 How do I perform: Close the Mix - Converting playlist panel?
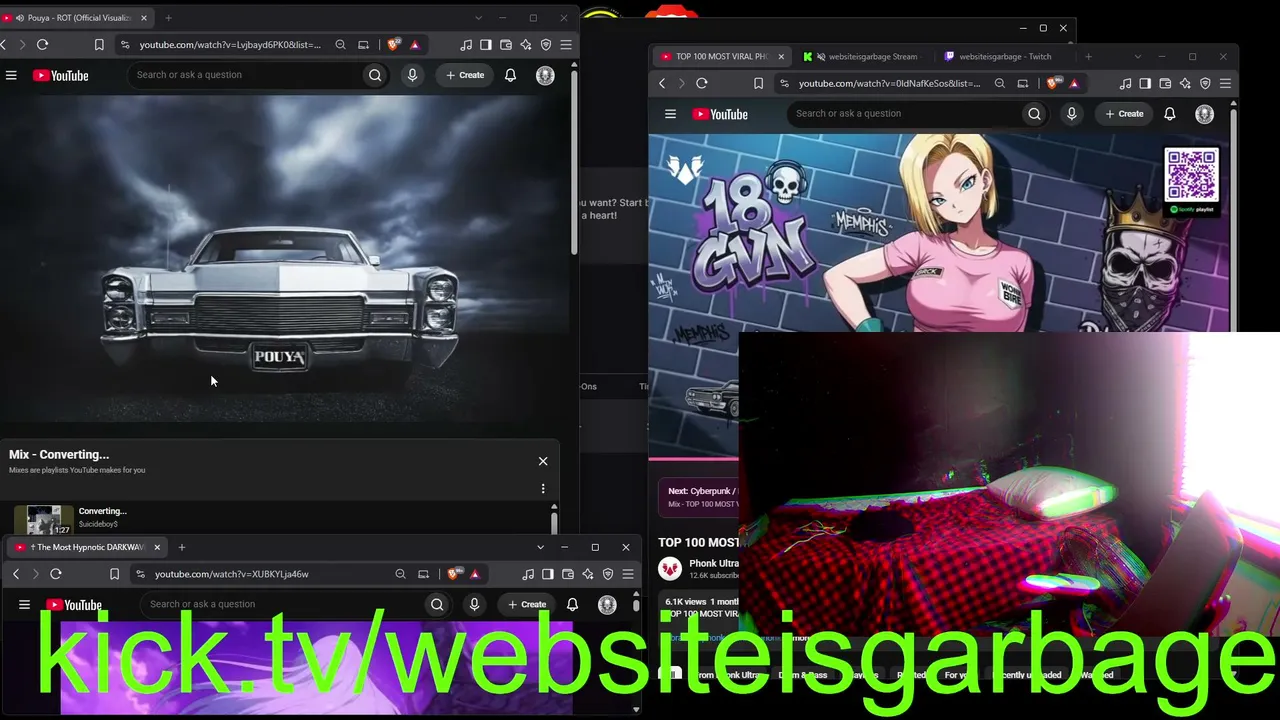point(543,461)
